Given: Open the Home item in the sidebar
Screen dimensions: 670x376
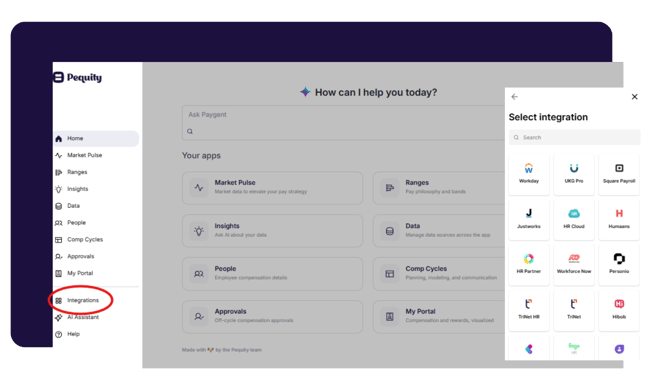Looking at the screenshot, I should pyautogui.click(x=96, y=138).
